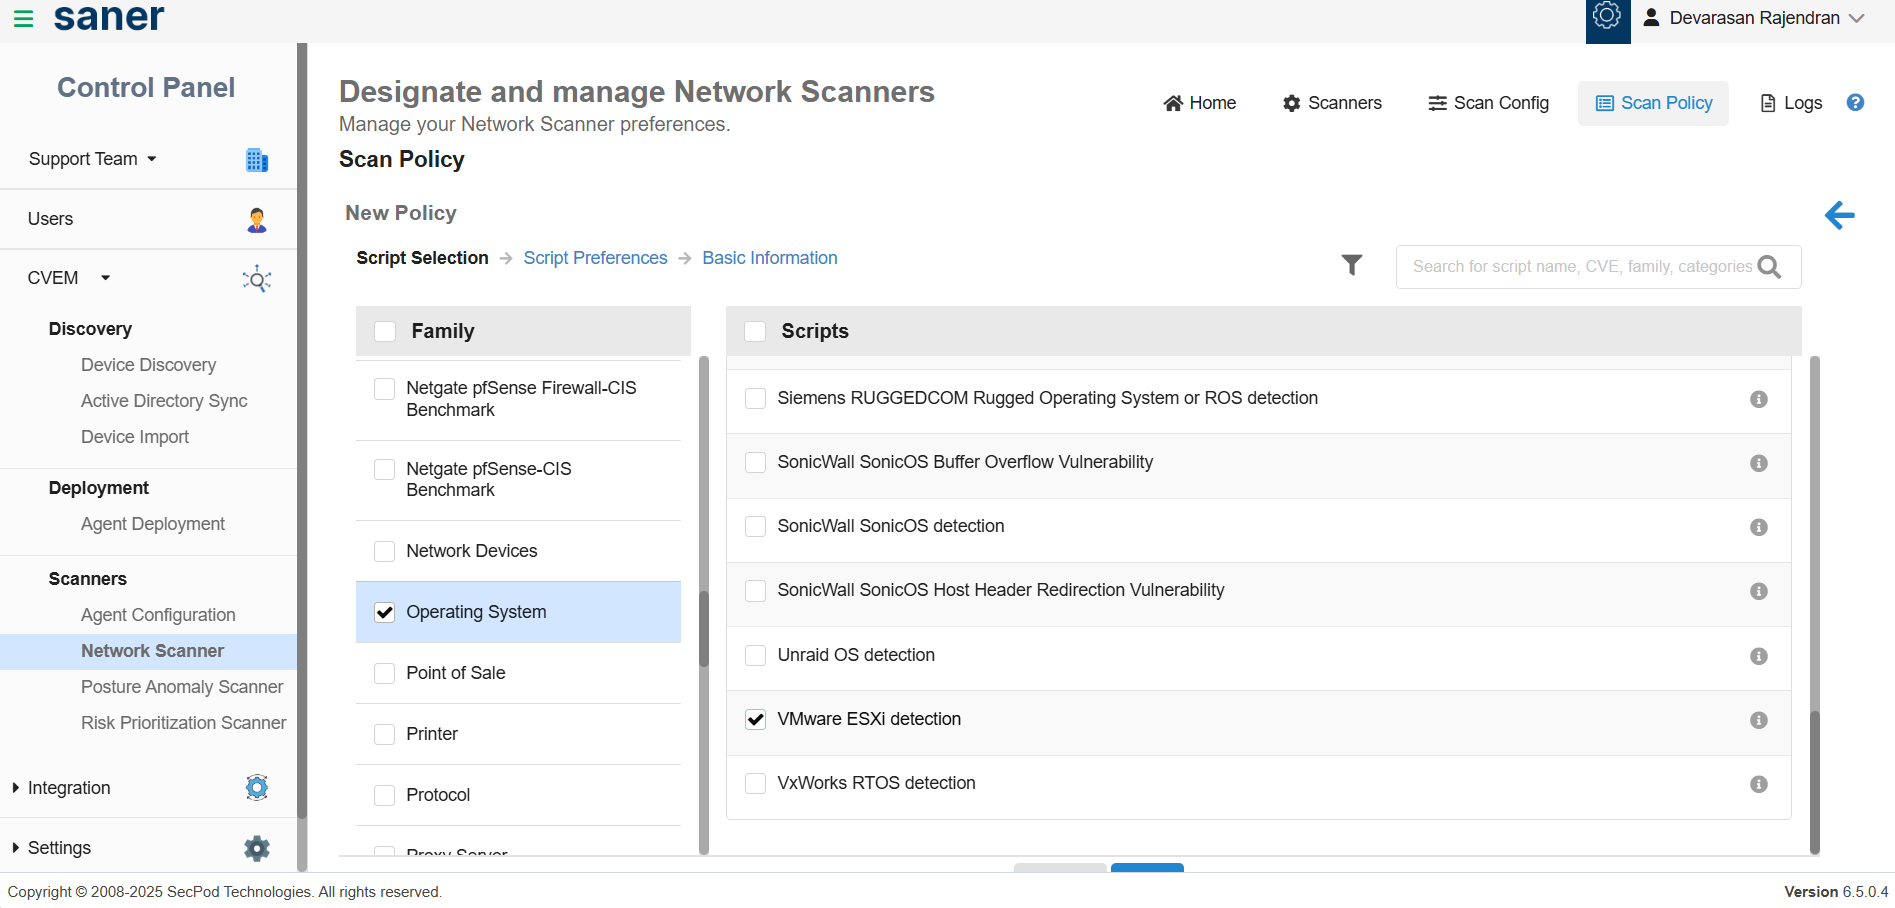Open the Scanners tab

click(1332, 103)
